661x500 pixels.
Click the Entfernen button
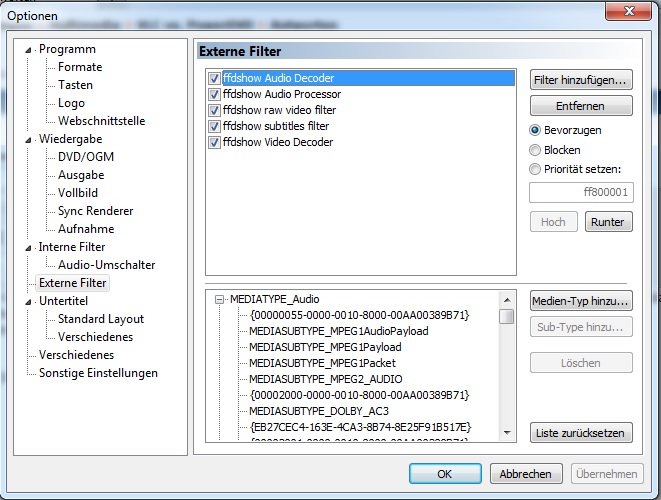tap(581, 106)
